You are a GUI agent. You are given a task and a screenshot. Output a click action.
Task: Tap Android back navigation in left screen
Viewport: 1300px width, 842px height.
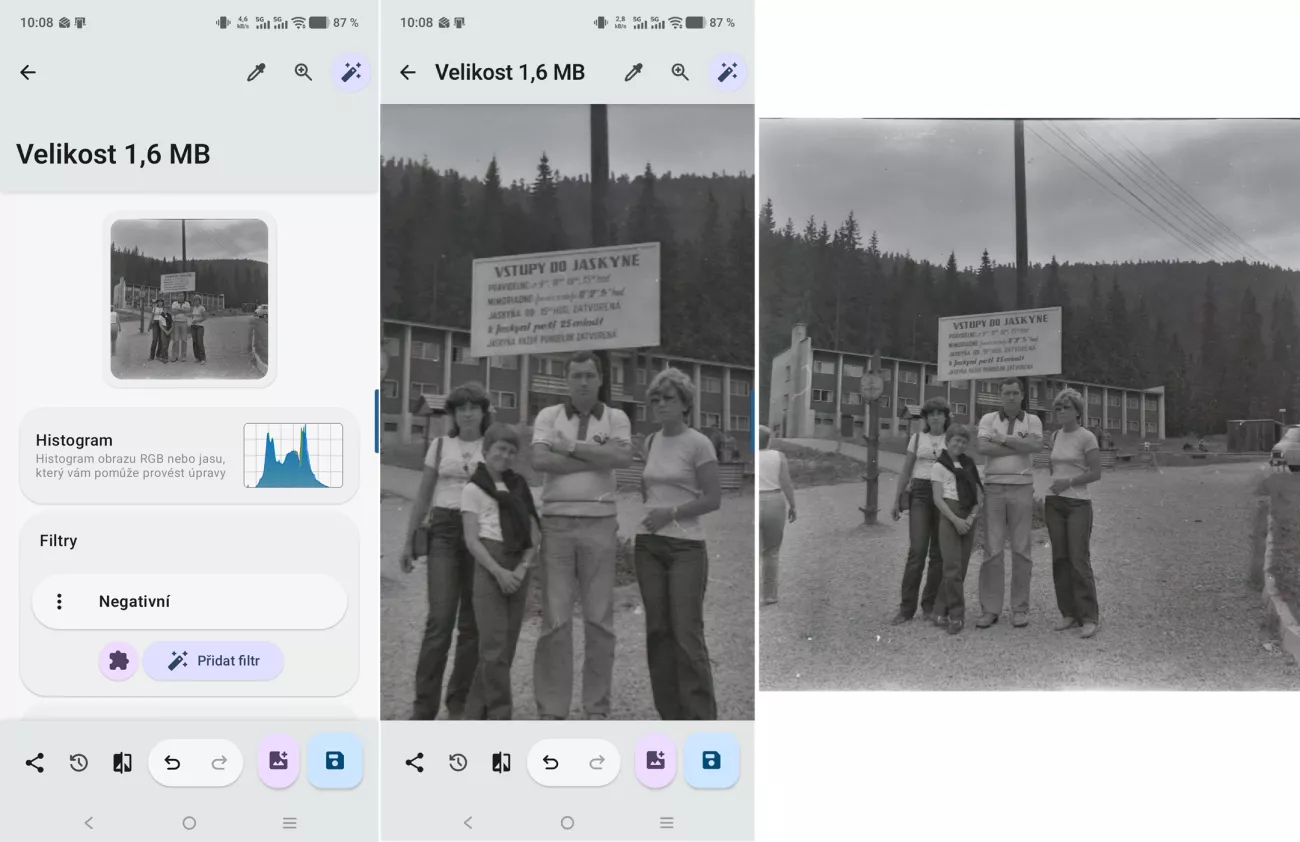(88, 823)
